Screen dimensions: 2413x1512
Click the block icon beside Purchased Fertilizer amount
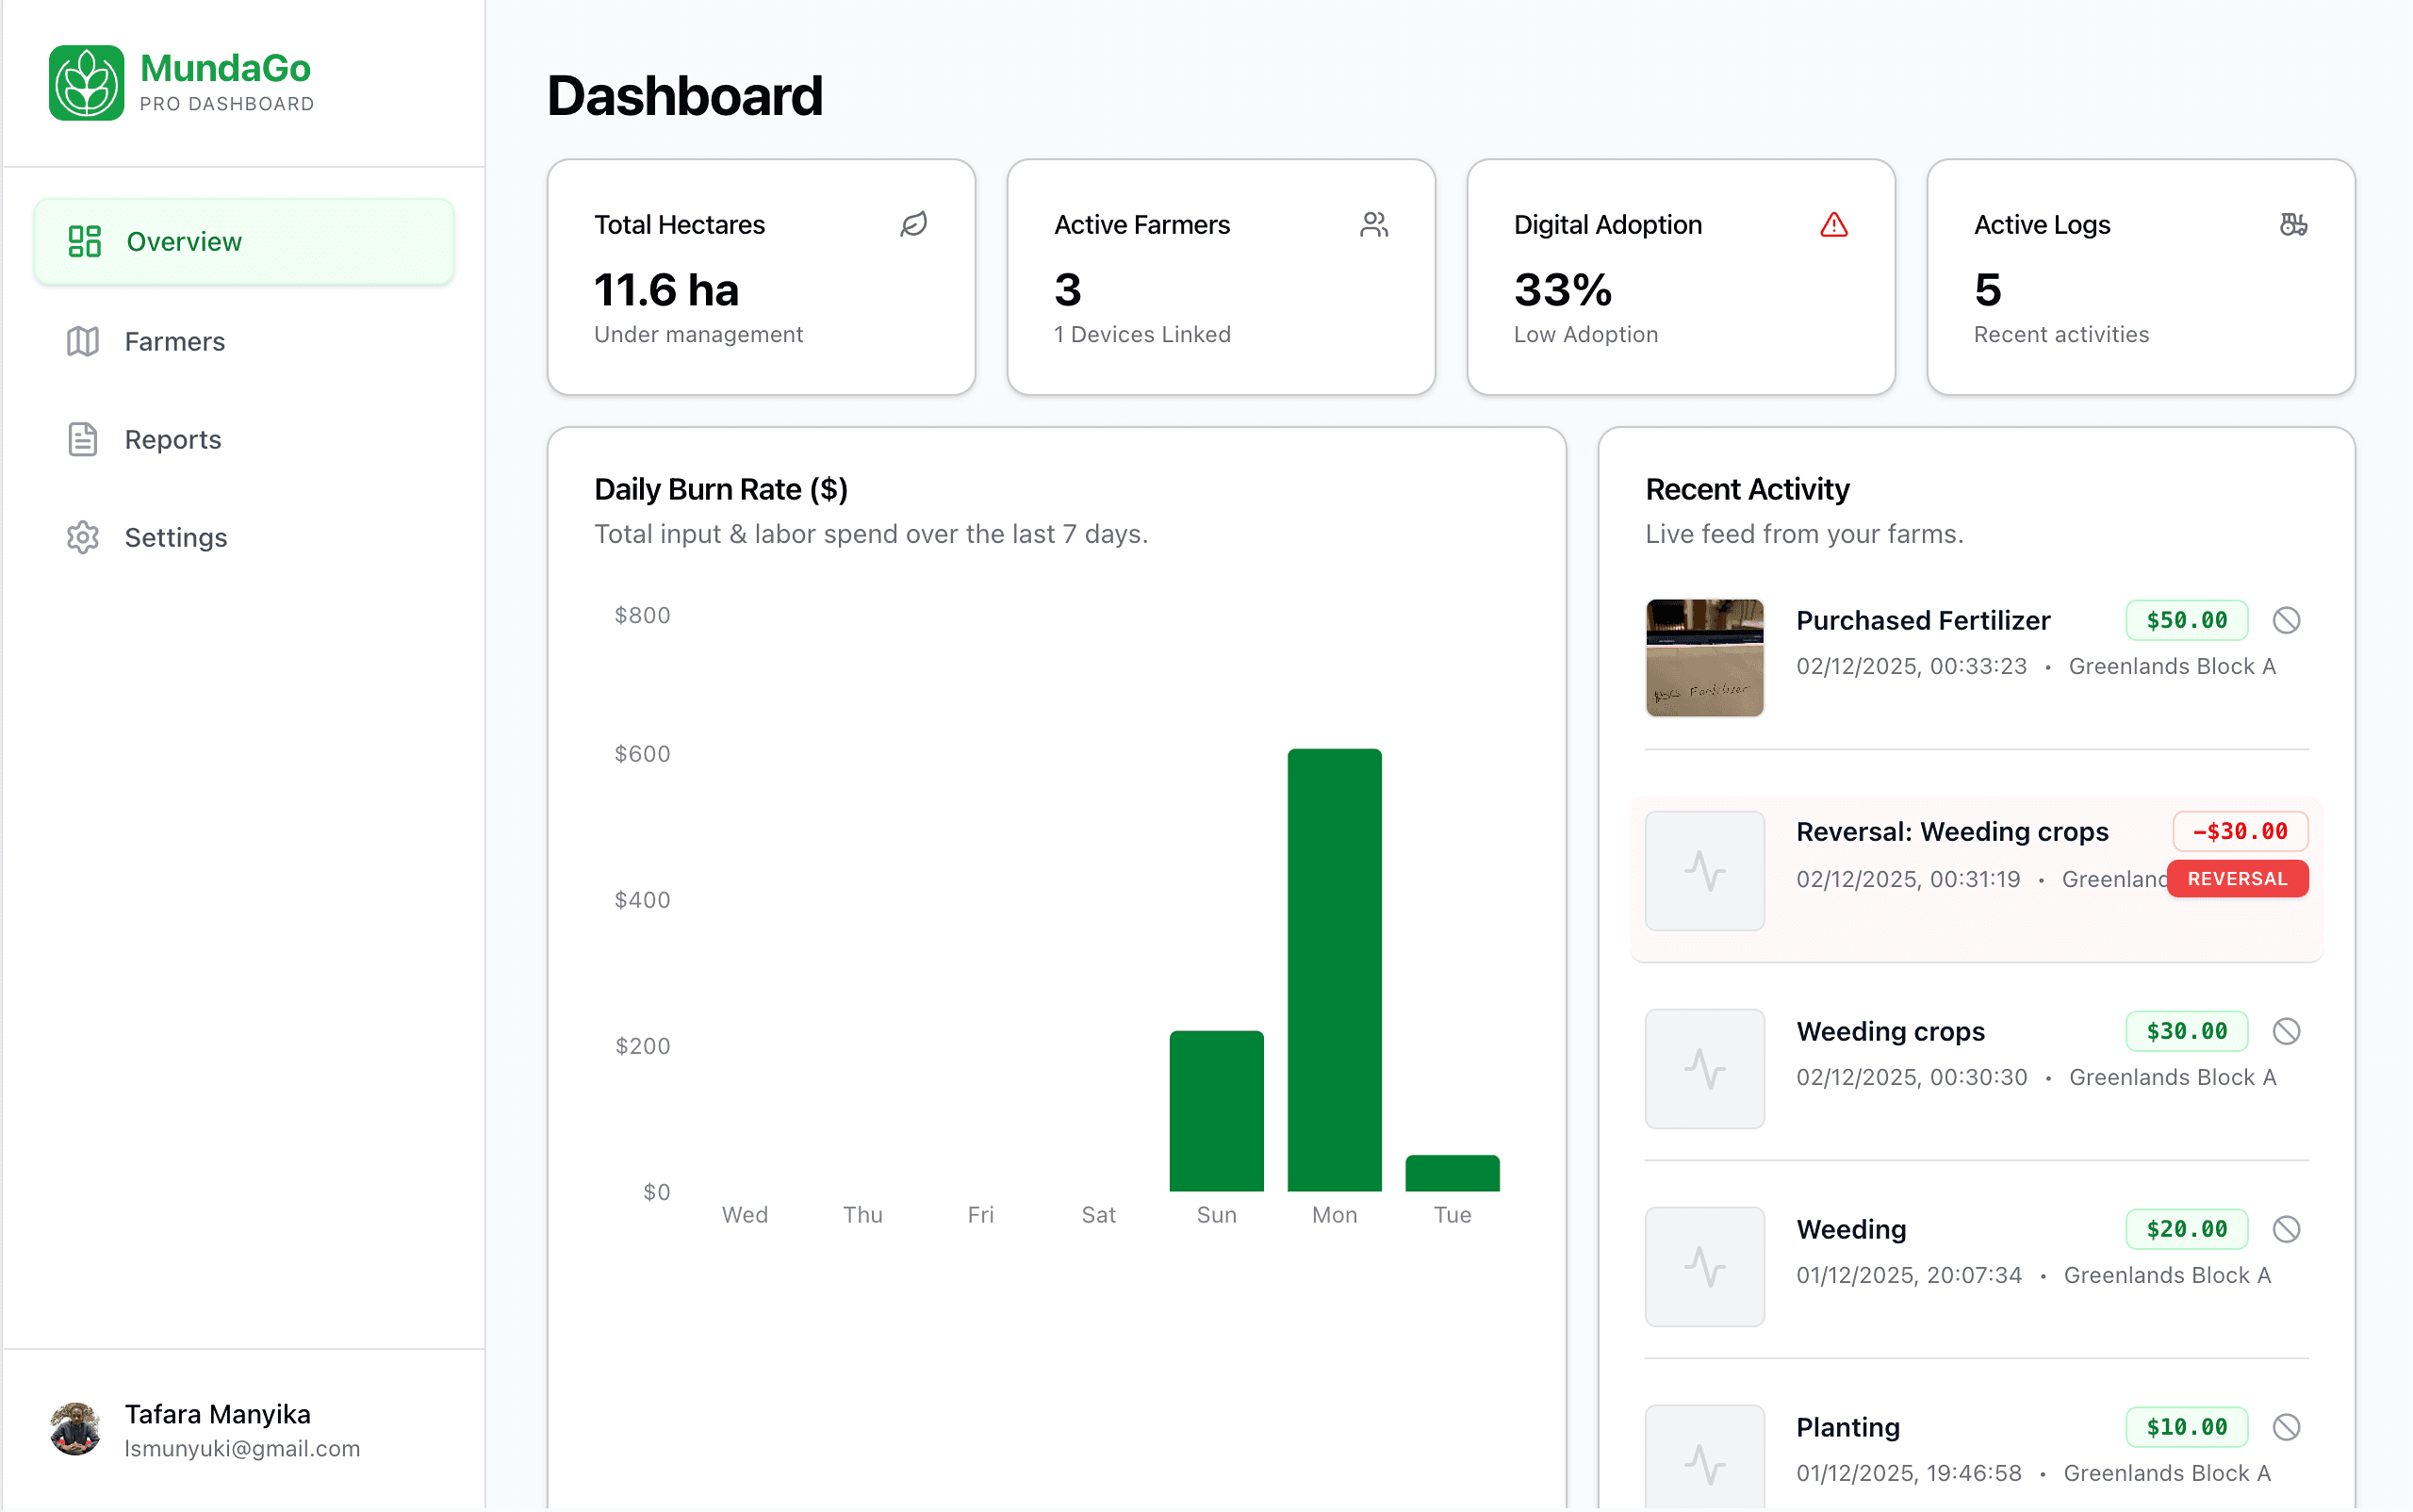(2286, 620)
